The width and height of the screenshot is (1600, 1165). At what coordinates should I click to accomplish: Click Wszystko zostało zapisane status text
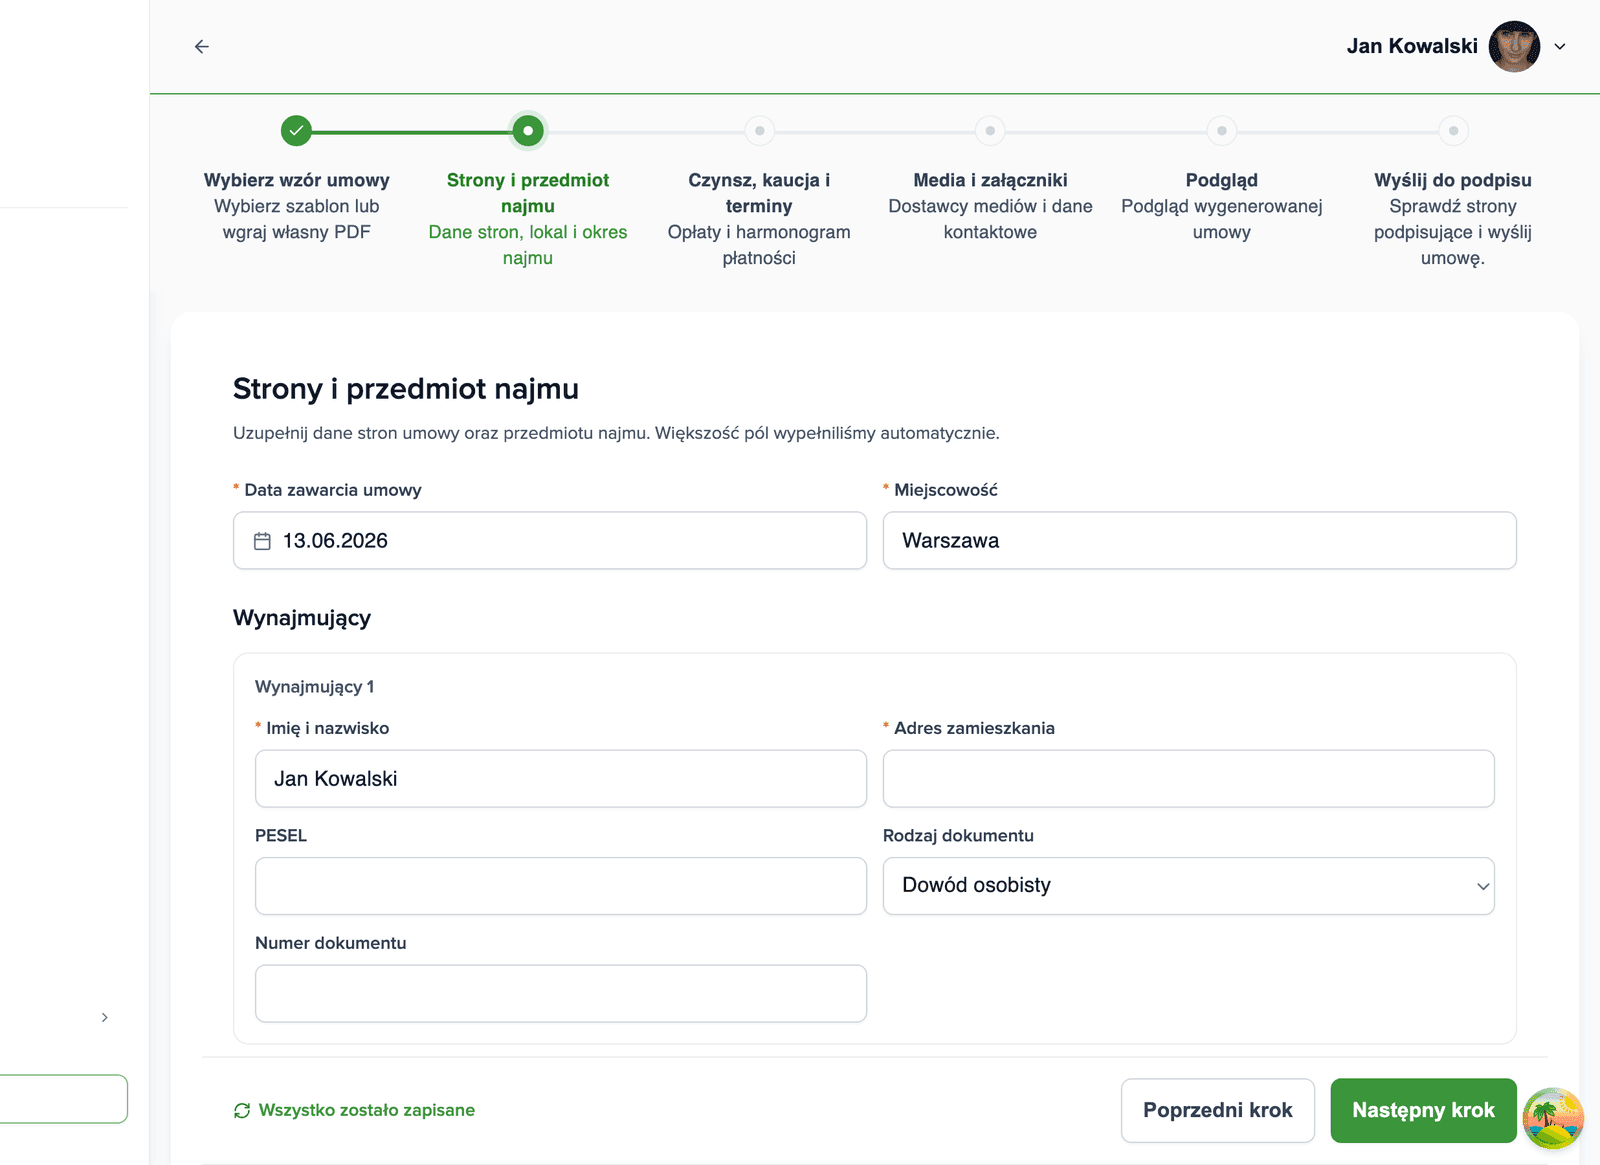coord(367,1110)
